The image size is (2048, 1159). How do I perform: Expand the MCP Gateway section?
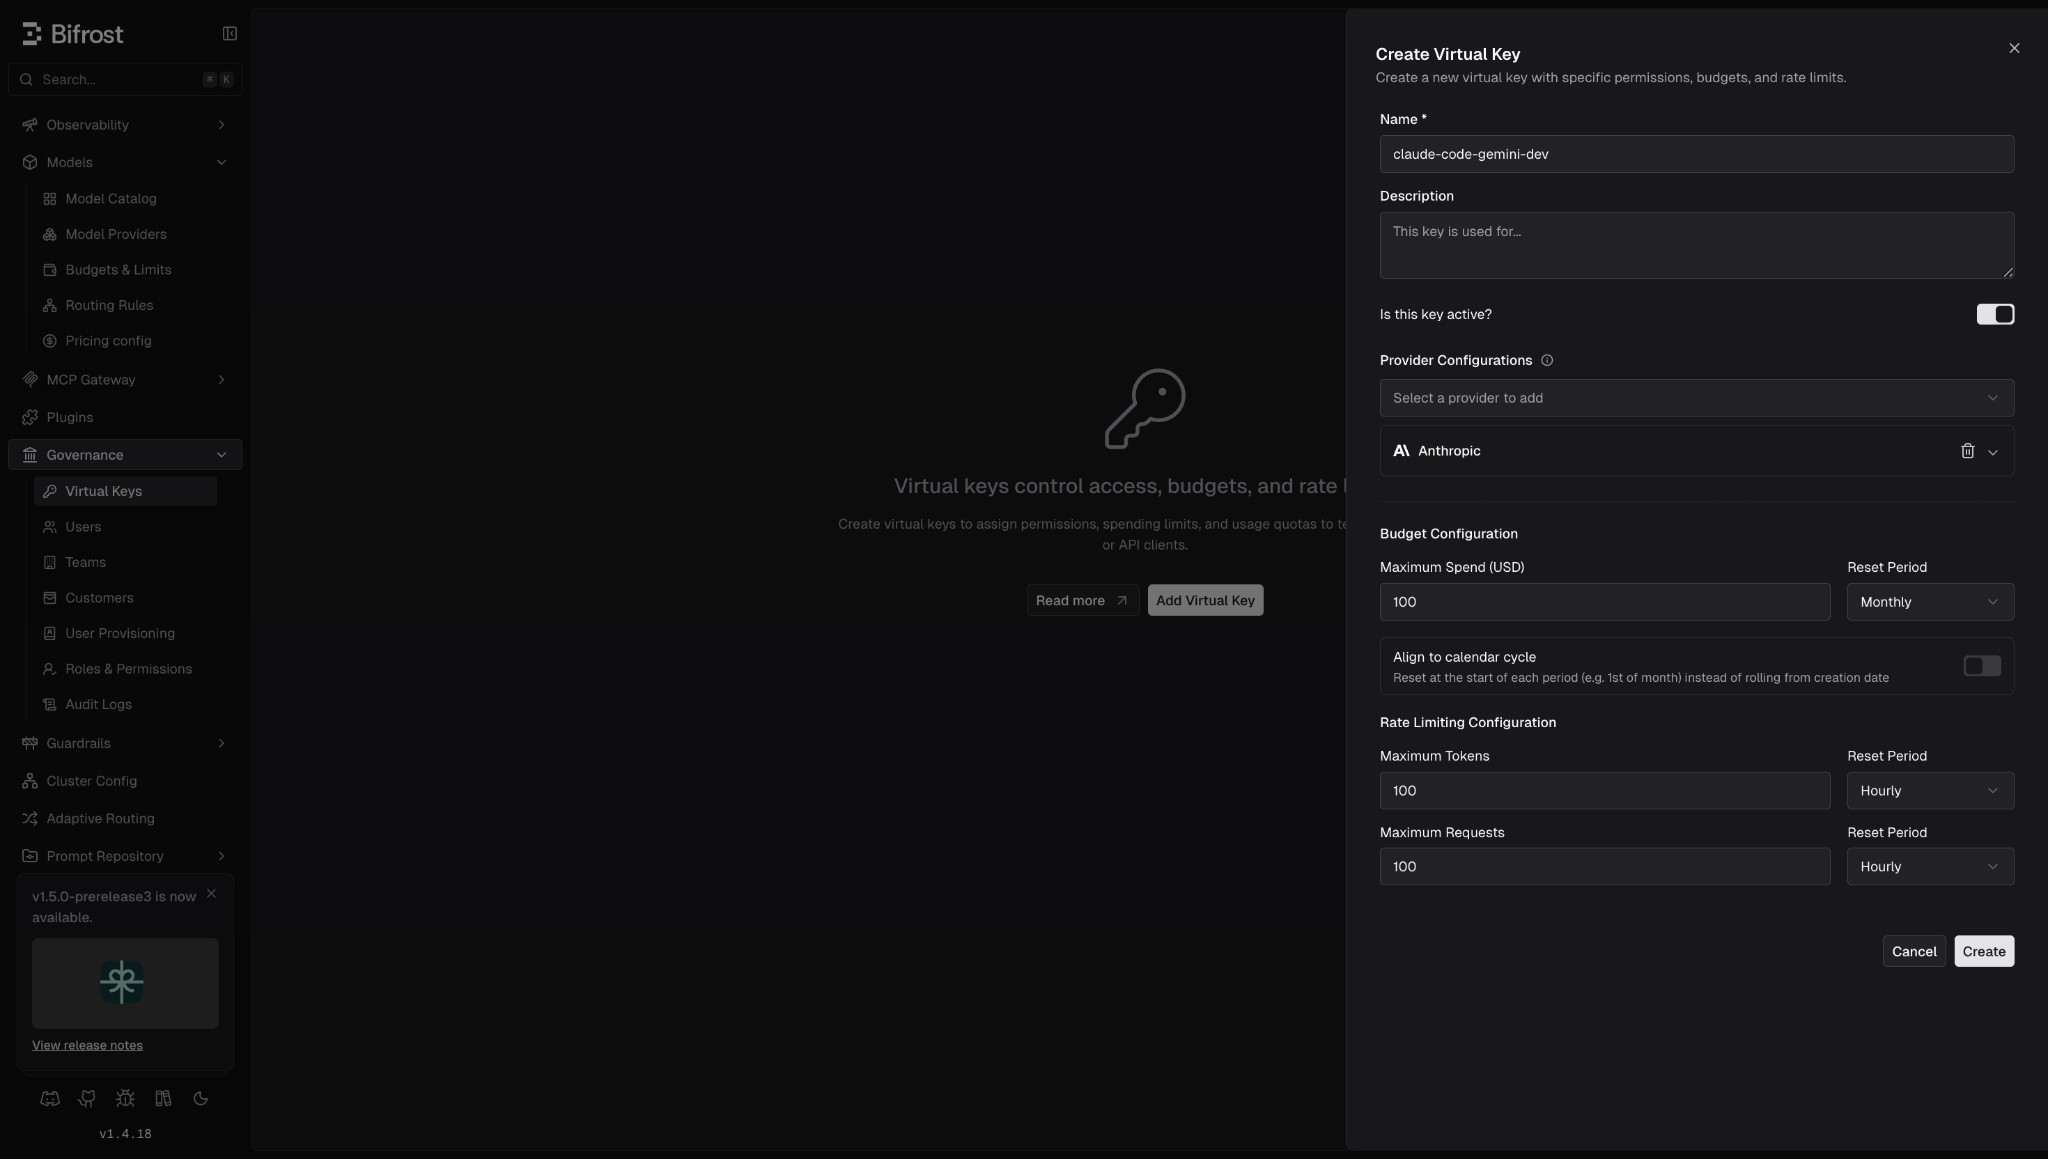(125, 380)
